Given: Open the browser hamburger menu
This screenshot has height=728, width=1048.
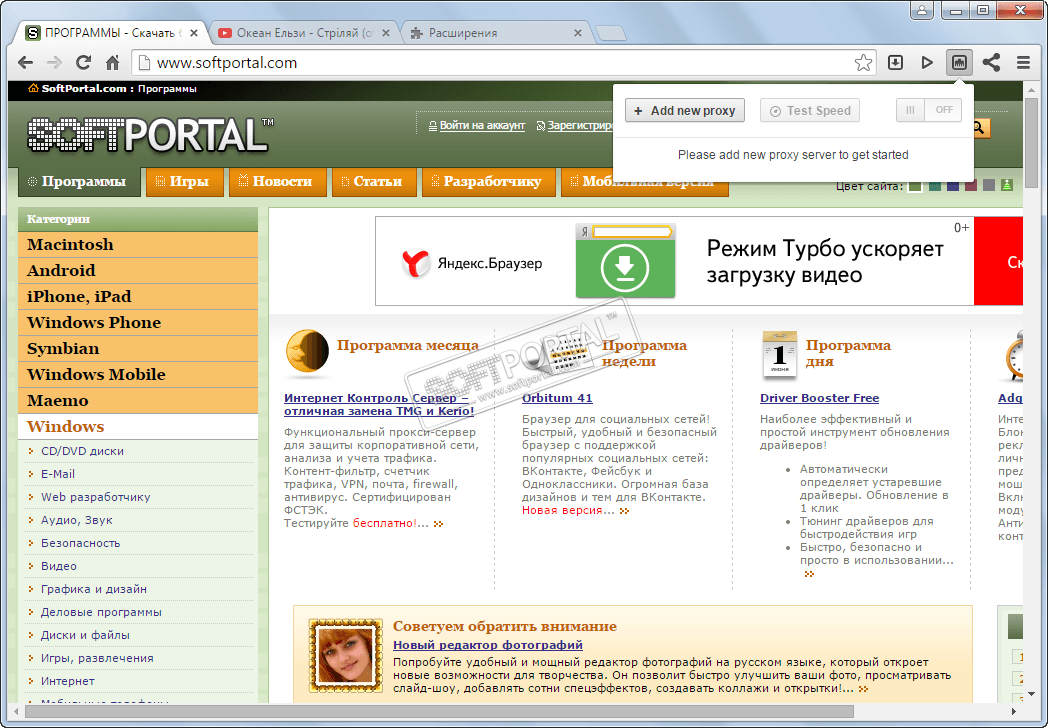Looking at the screenshot, I should 1023,63.
